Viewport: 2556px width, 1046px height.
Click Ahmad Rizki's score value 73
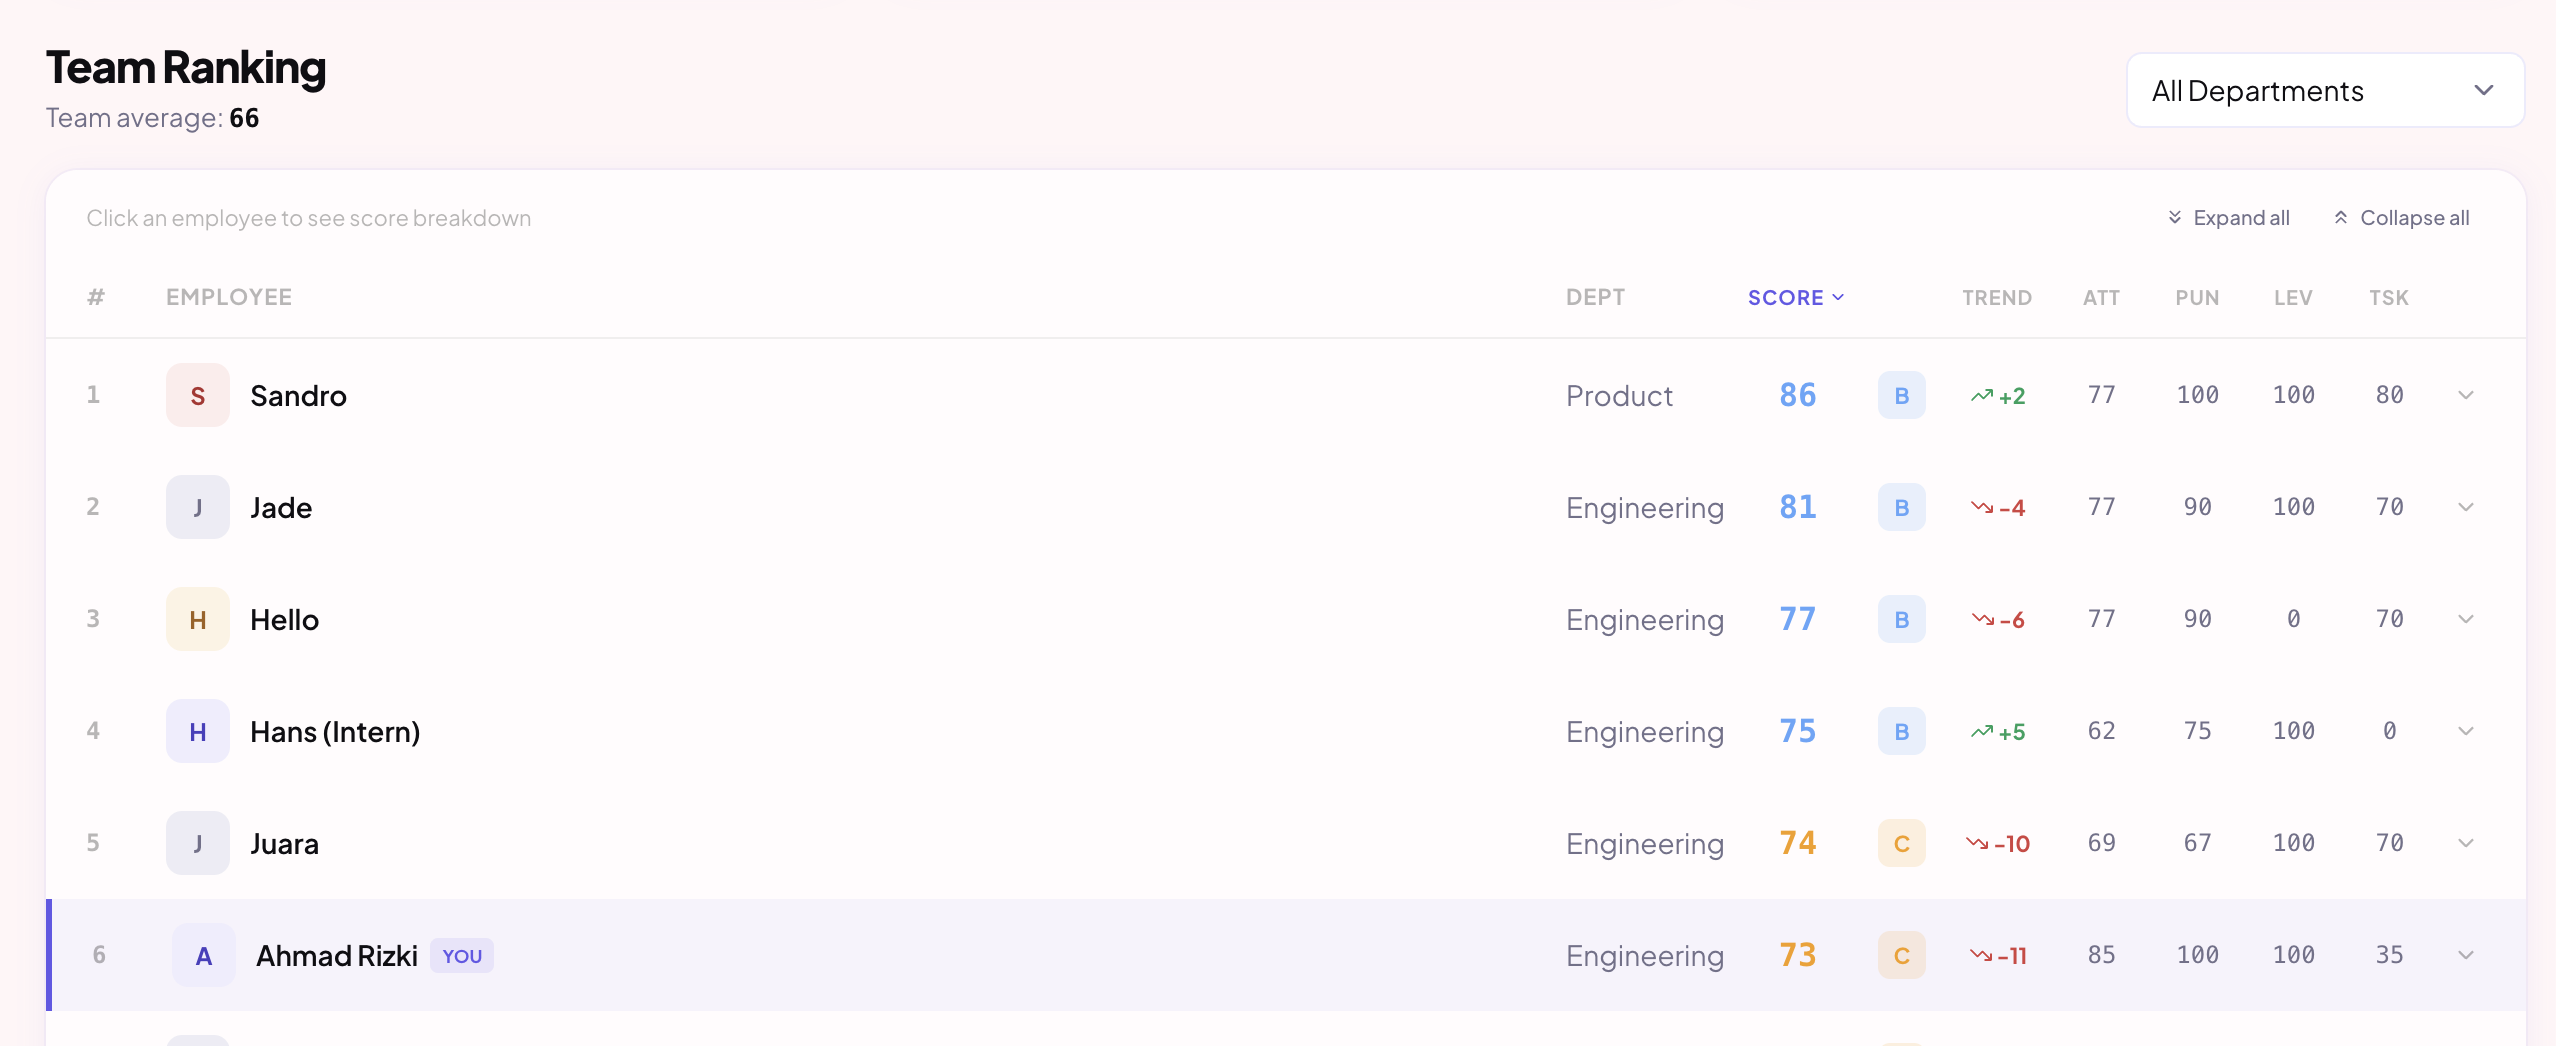[1797, 955]
